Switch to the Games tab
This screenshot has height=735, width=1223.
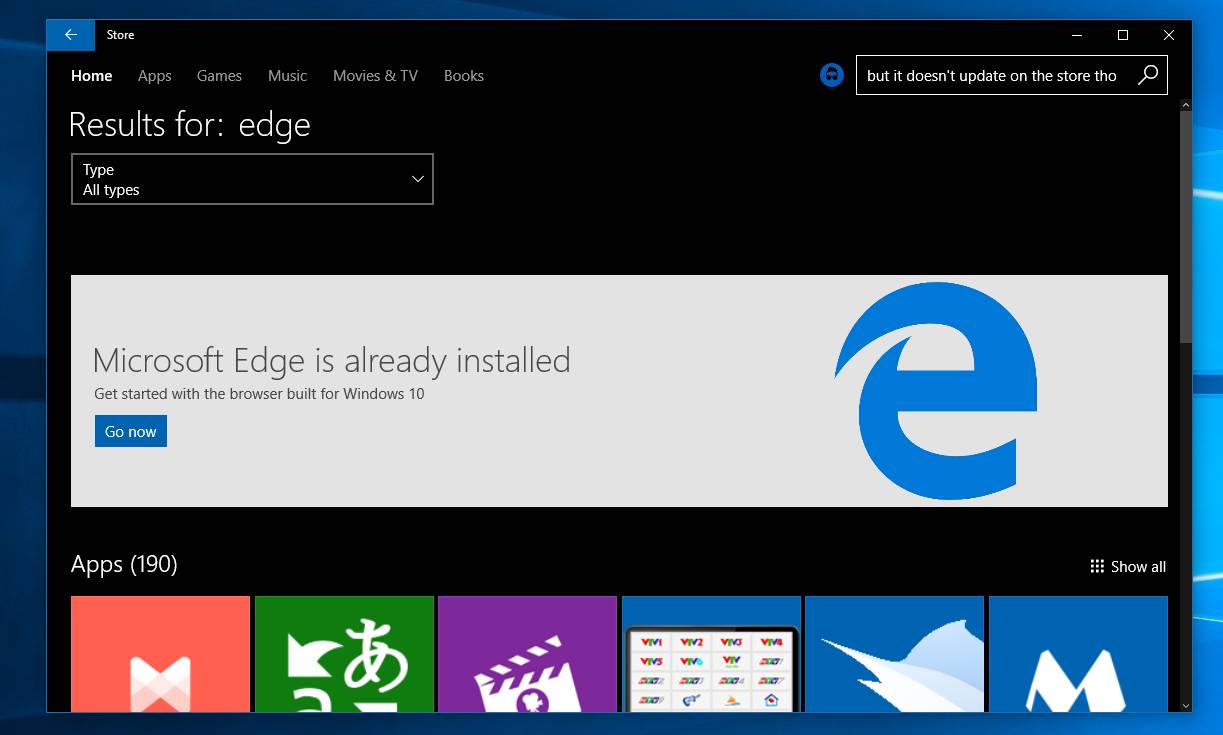coord(219,76)
